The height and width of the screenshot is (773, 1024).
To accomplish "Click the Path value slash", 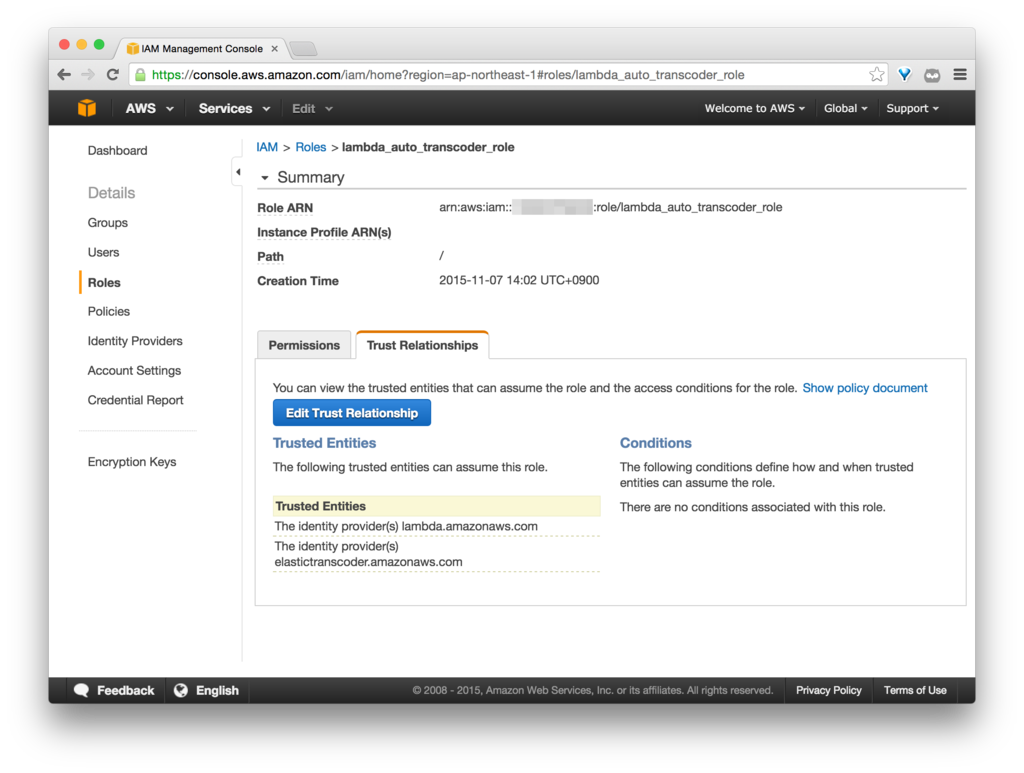I will [x=441, y=255].
